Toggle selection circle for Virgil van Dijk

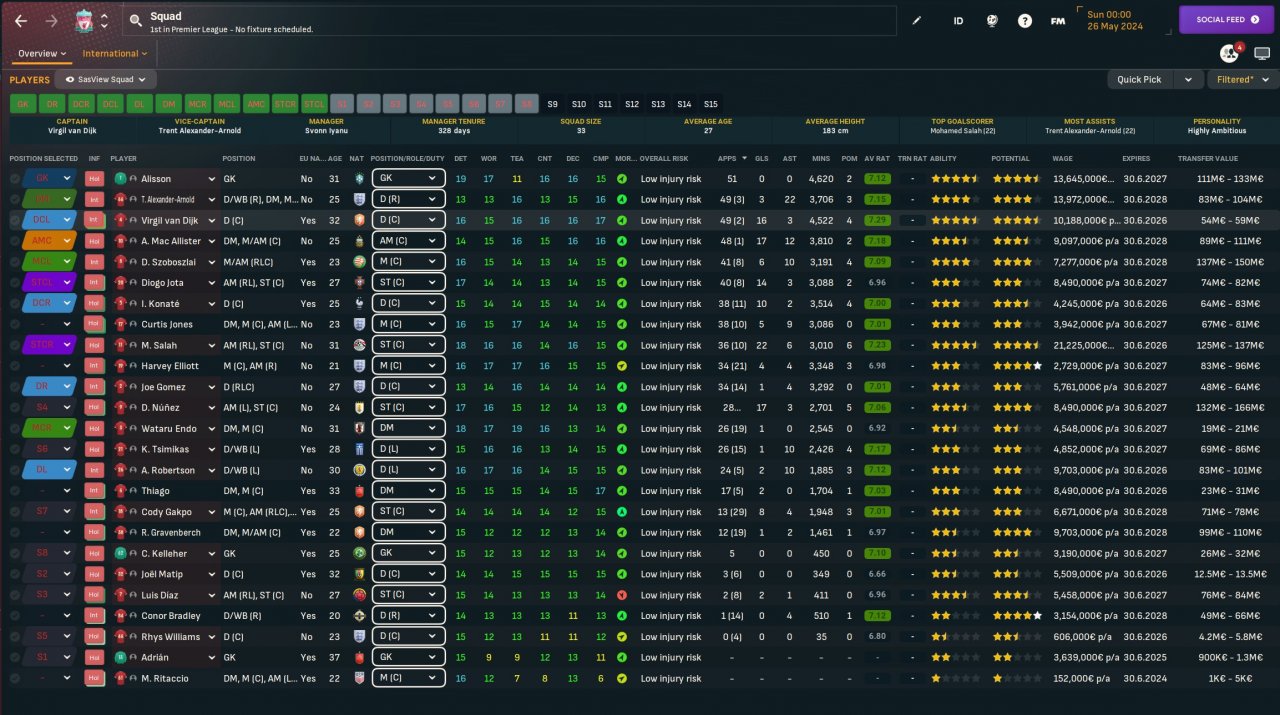point(15,220)
